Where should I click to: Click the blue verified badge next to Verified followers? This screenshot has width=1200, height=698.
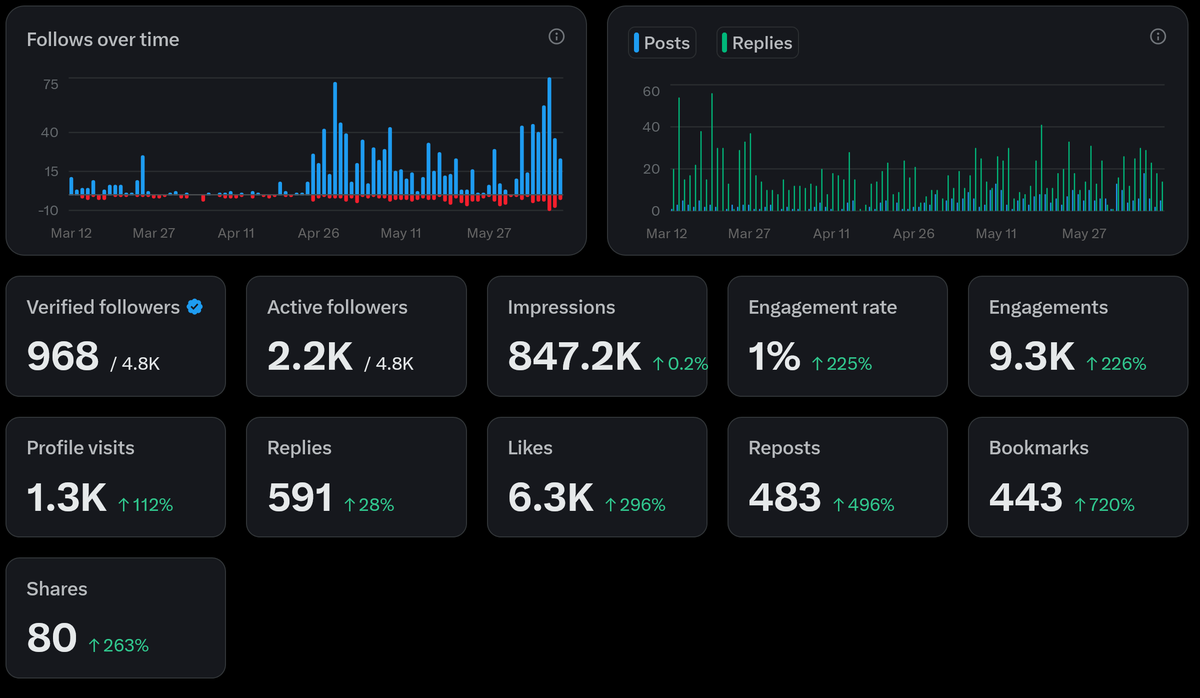pos(196,307)
